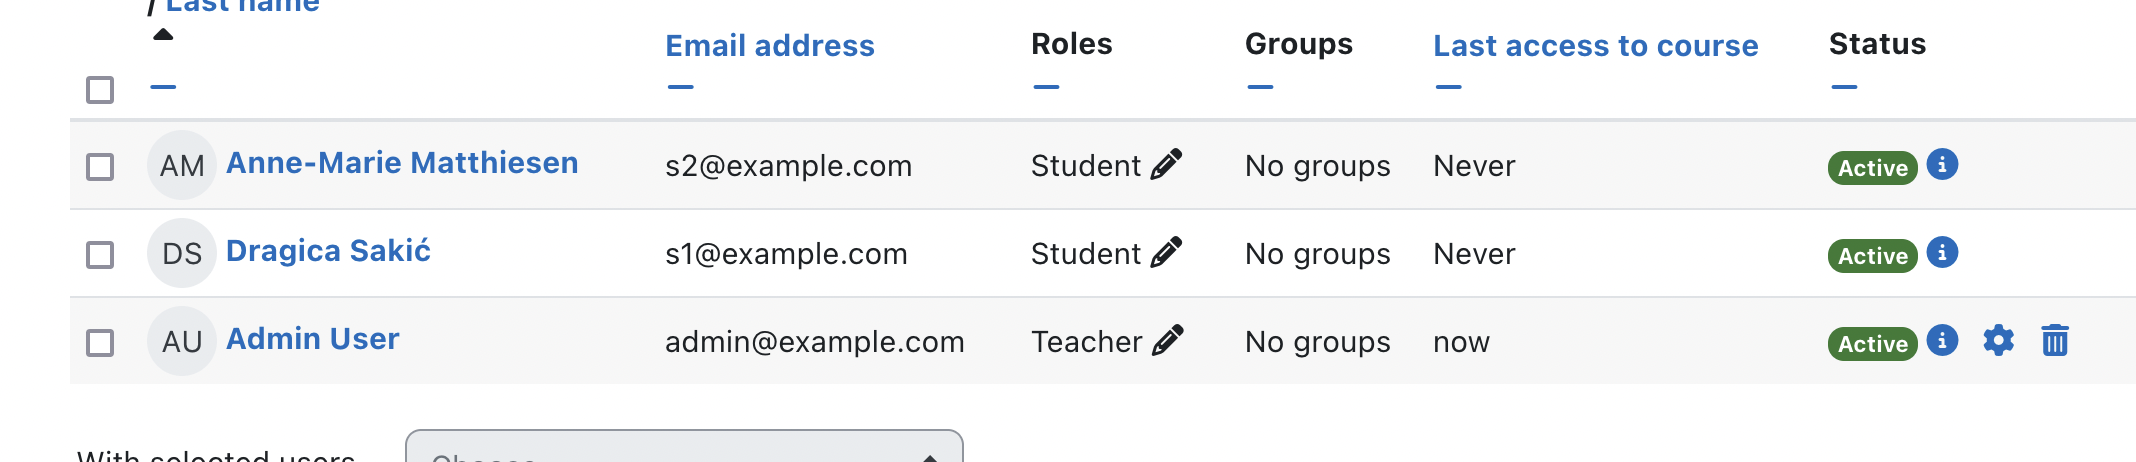Viewport: 2136px width, 462px height.
Task: Collapse the Roles column using dash
Action: [x=1046, y=87]
